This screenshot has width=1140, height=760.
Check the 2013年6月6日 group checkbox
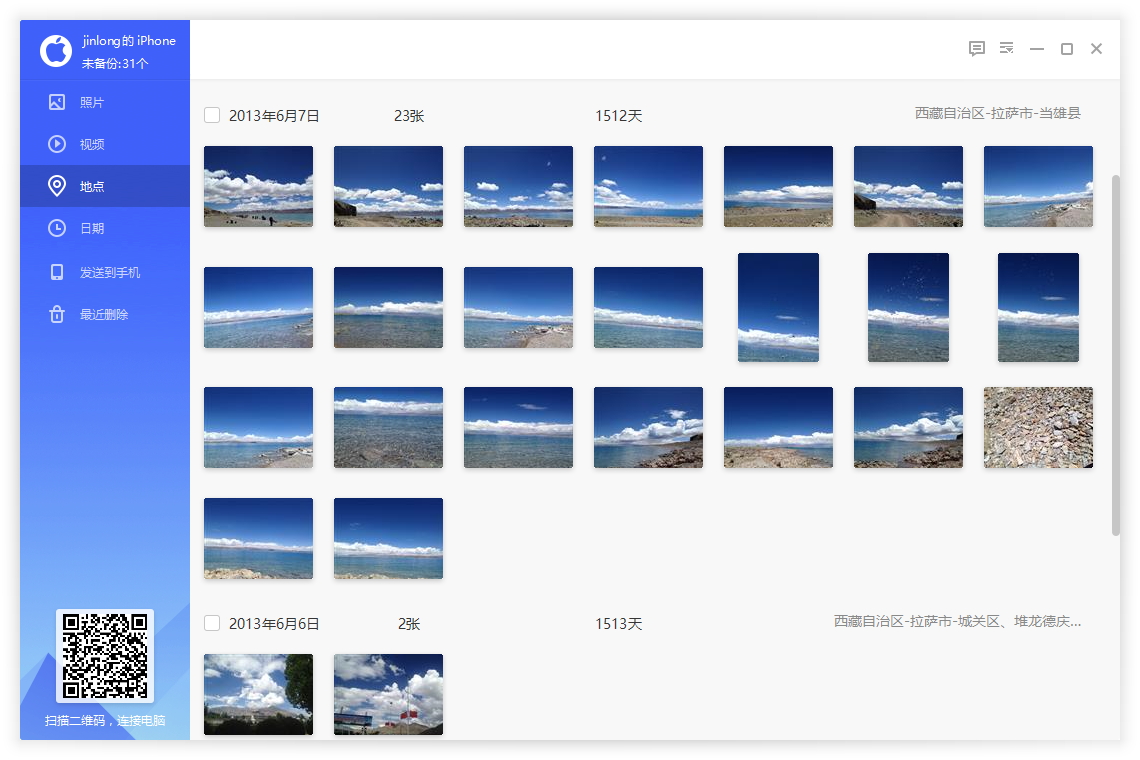[212, 623]
